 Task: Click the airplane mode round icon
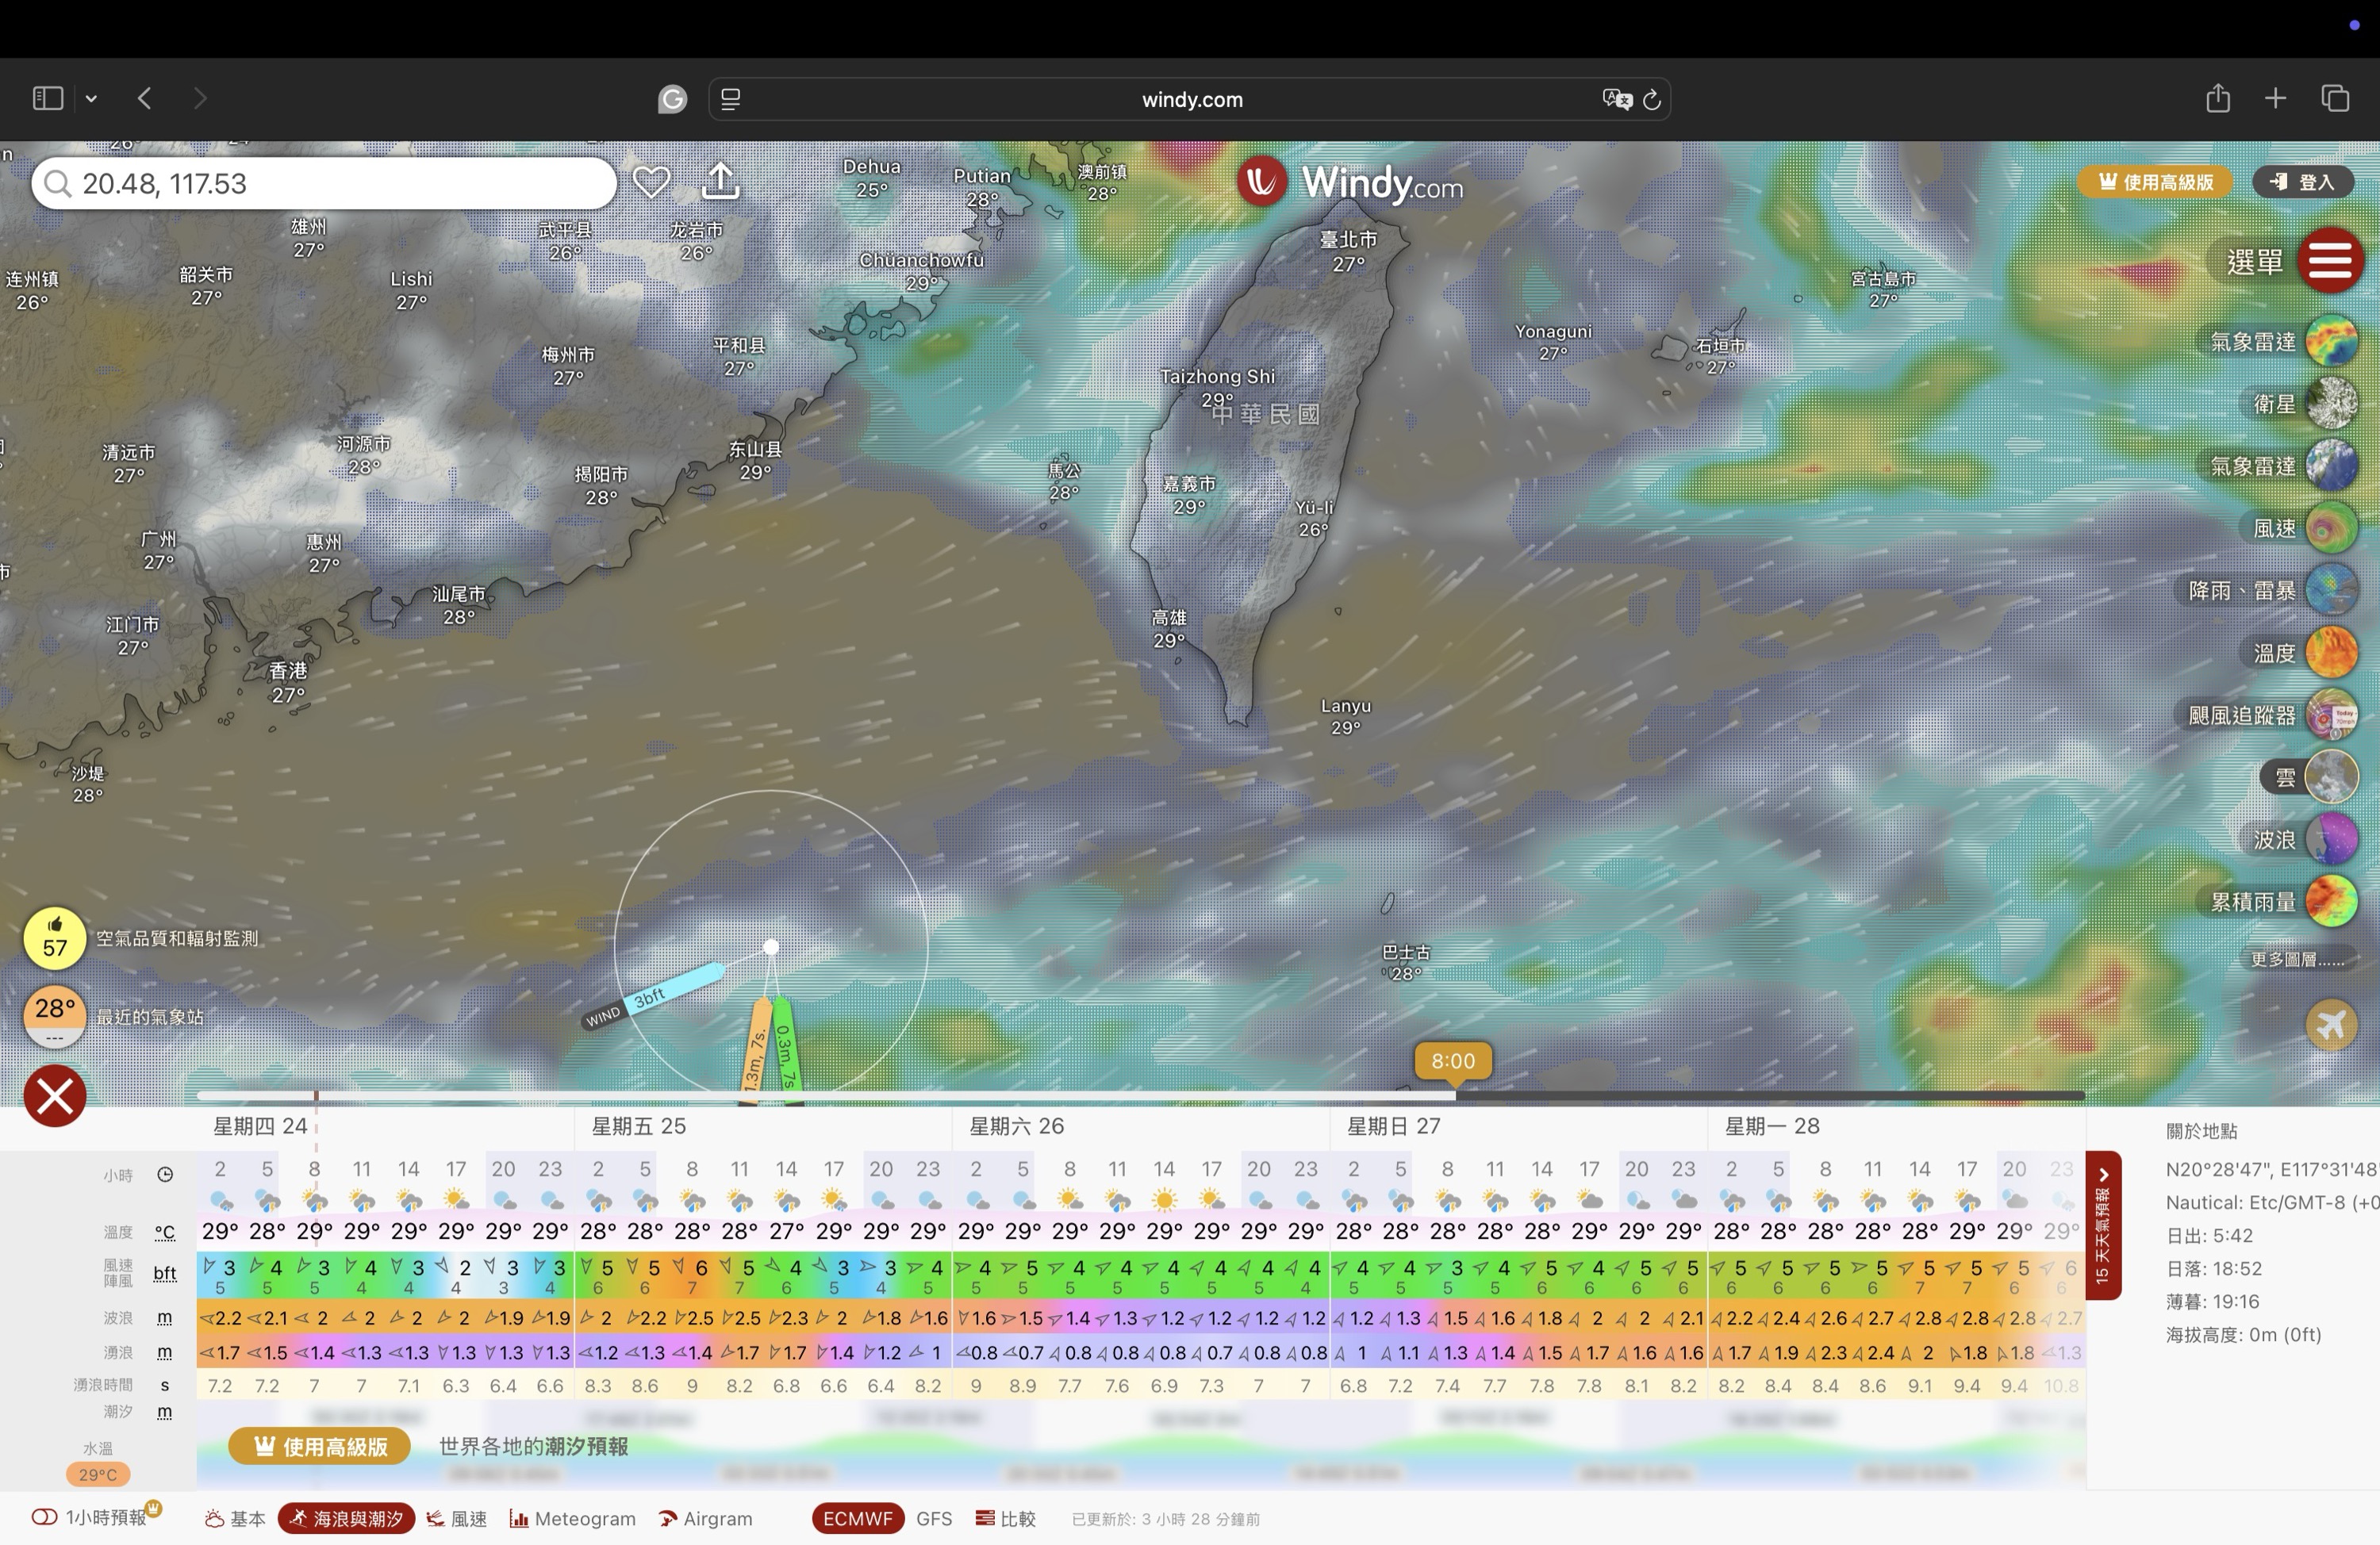click(2331, 1025)
